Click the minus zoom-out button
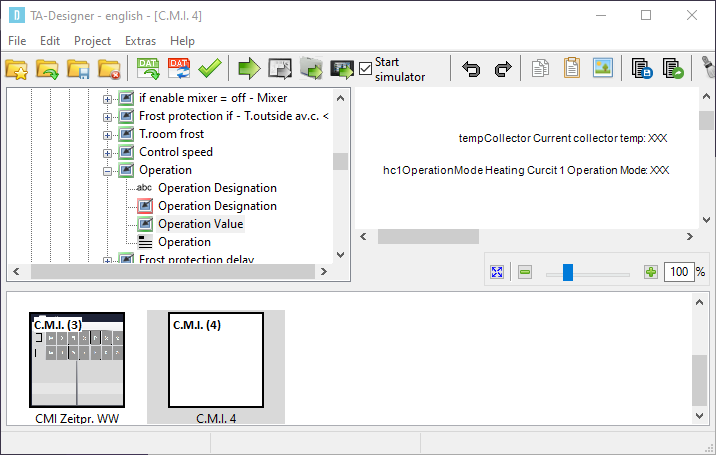This screenshot has width=716, height=455. coord(524,272)
